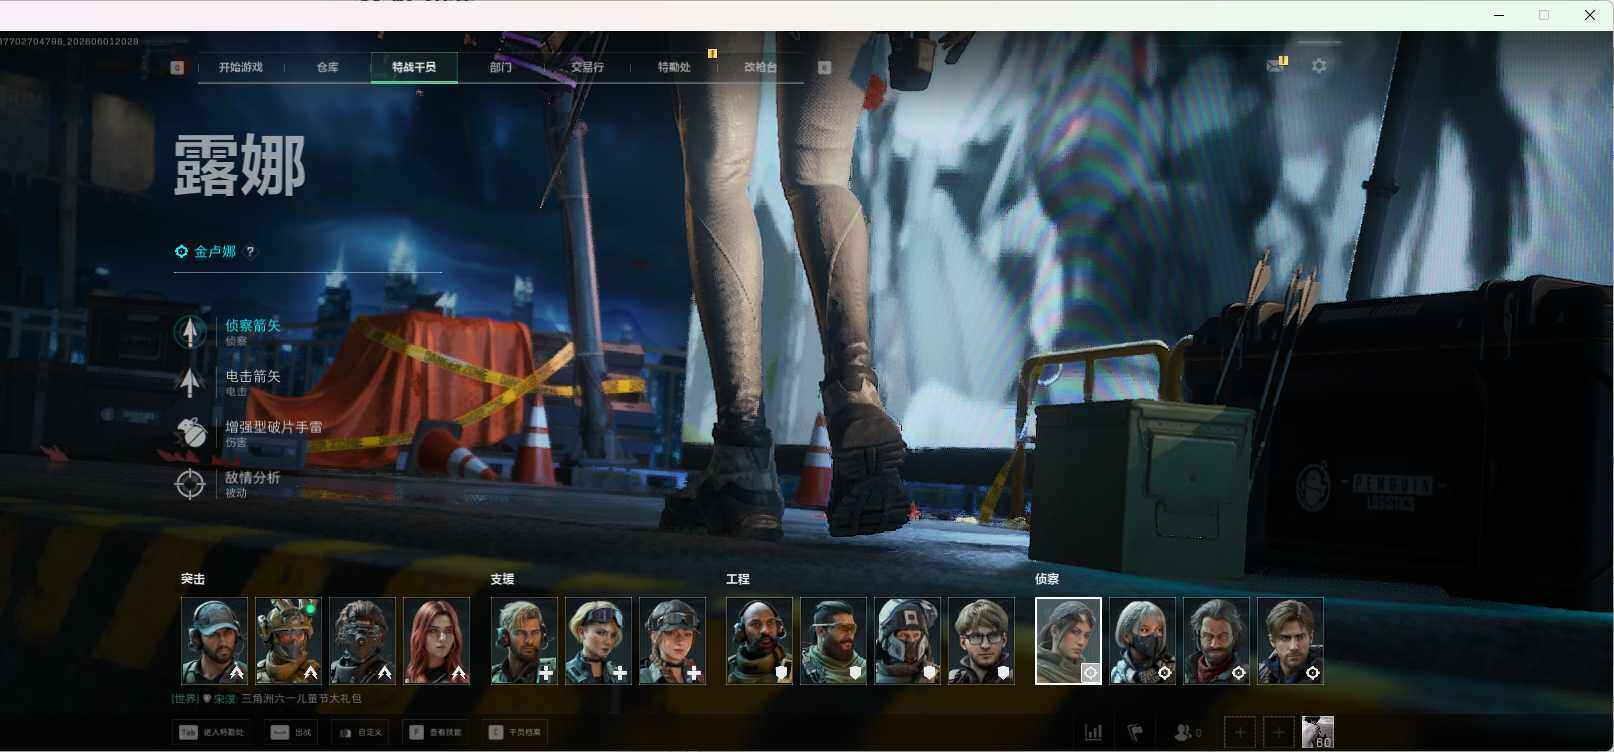The width and height of the screenshot is (1614, 752).
Task: Select the 敌情分析 passive skill icon
Action: pyautogui.click(x=190, y=484)
